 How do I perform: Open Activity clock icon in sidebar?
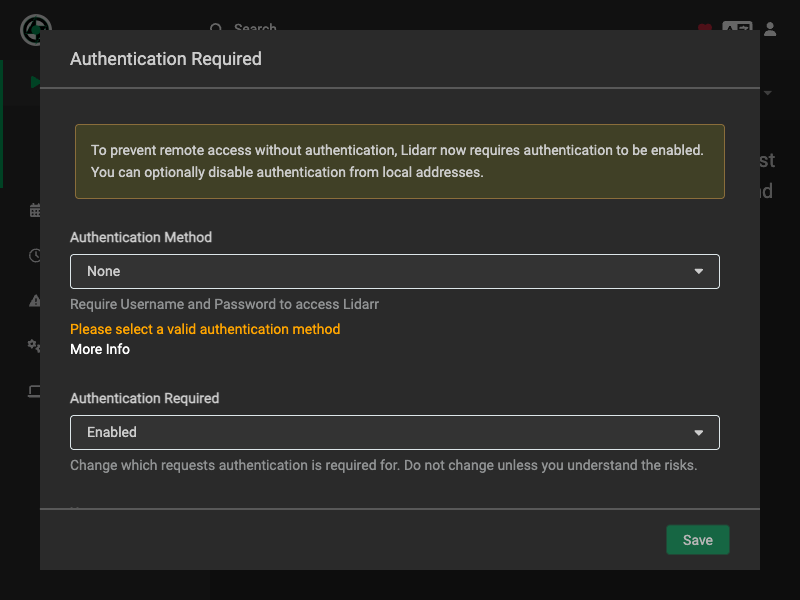tap(35, 256)
